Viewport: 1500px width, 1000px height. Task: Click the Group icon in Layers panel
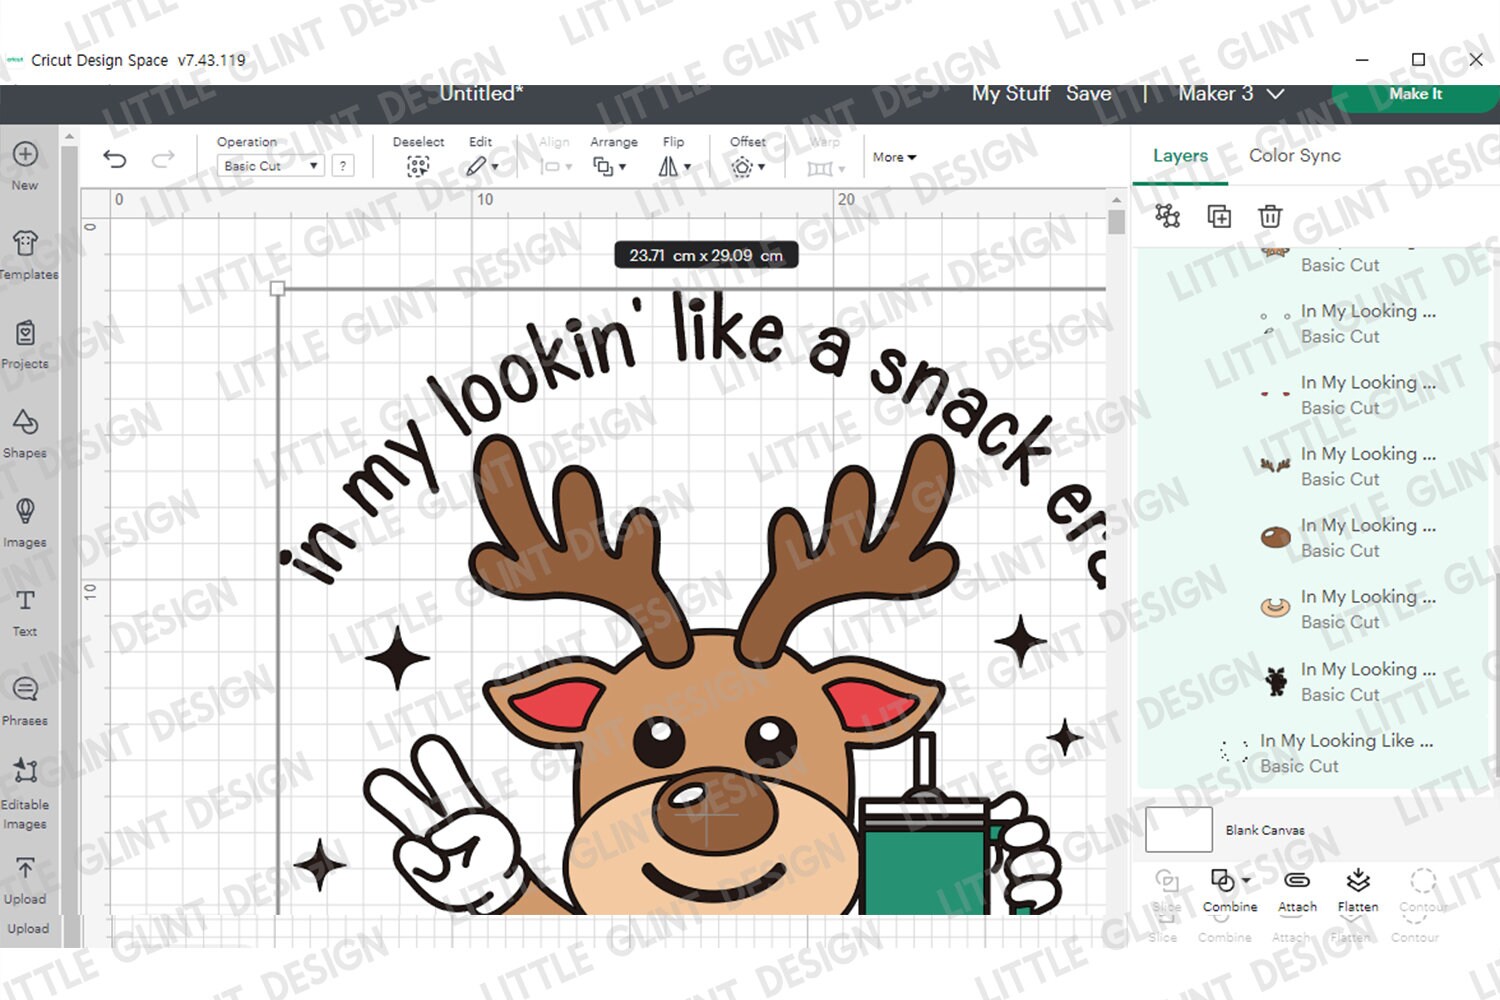pyautogui.click(x=1167, y=216)
